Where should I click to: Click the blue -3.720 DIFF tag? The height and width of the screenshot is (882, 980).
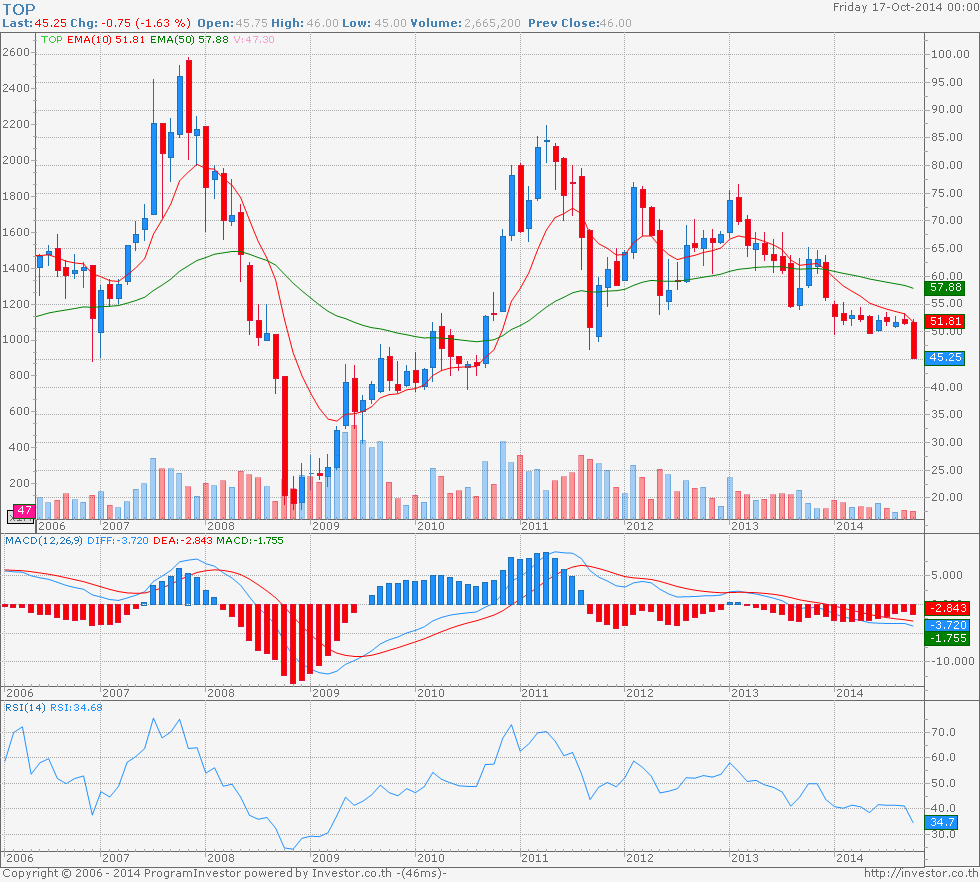click(948, 625)
